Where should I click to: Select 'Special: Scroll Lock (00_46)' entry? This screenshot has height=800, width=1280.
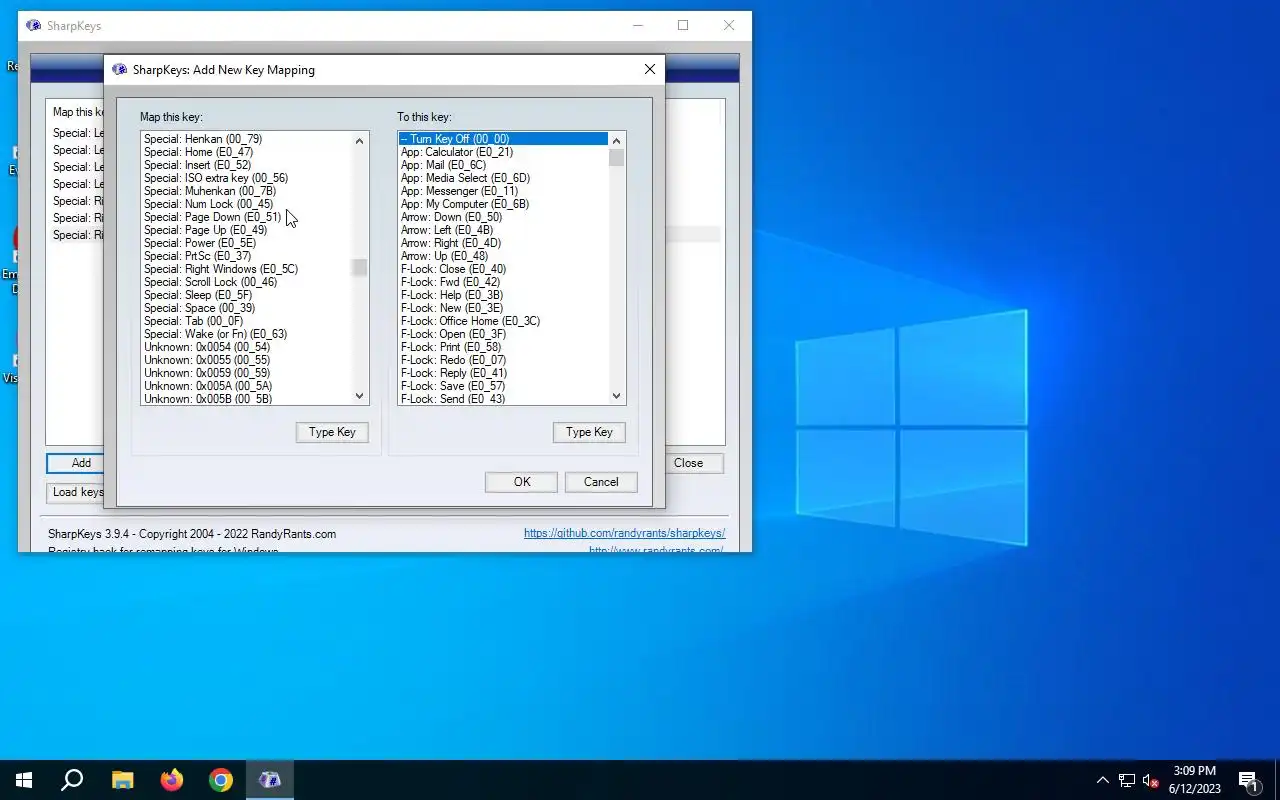[246, 282]
